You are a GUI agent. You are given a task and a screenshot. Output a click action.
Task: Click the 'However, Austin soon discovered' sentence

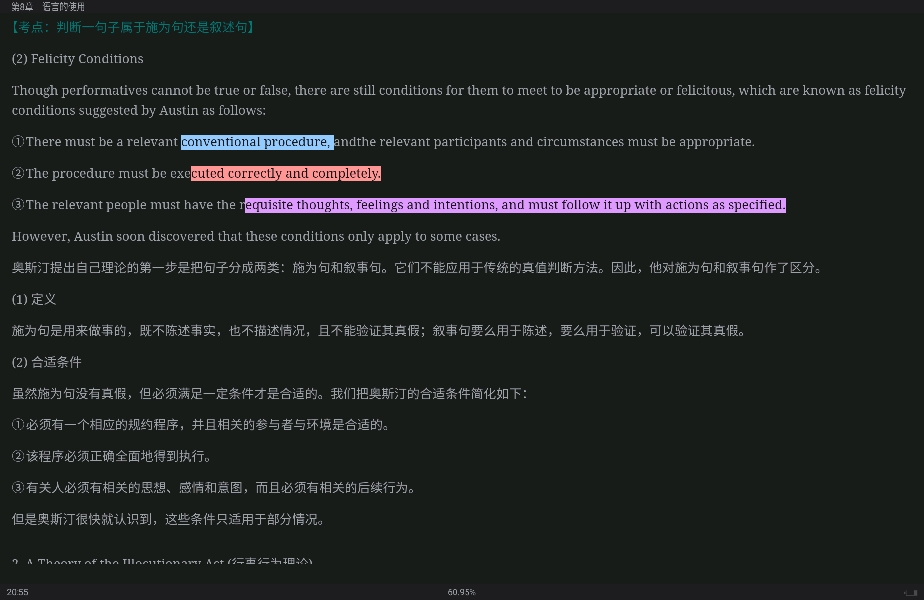(x=256, y=237)
